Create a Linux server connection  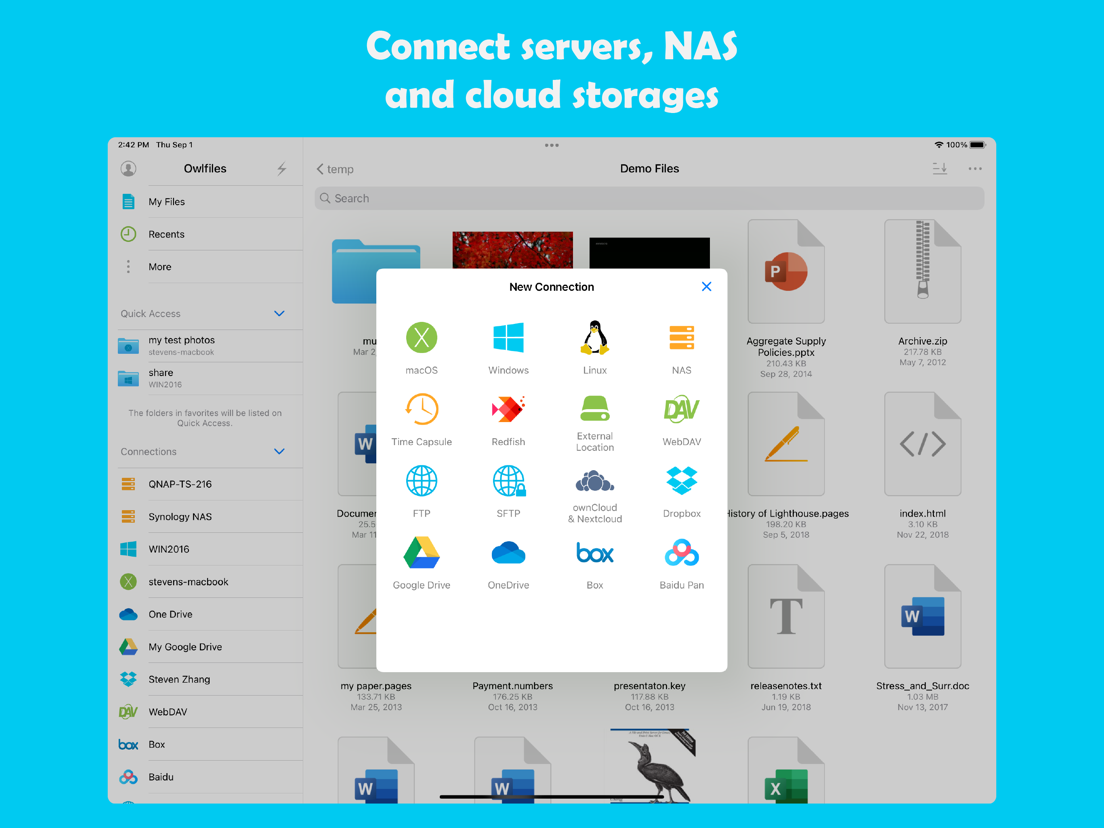click(x=594, y=340)
